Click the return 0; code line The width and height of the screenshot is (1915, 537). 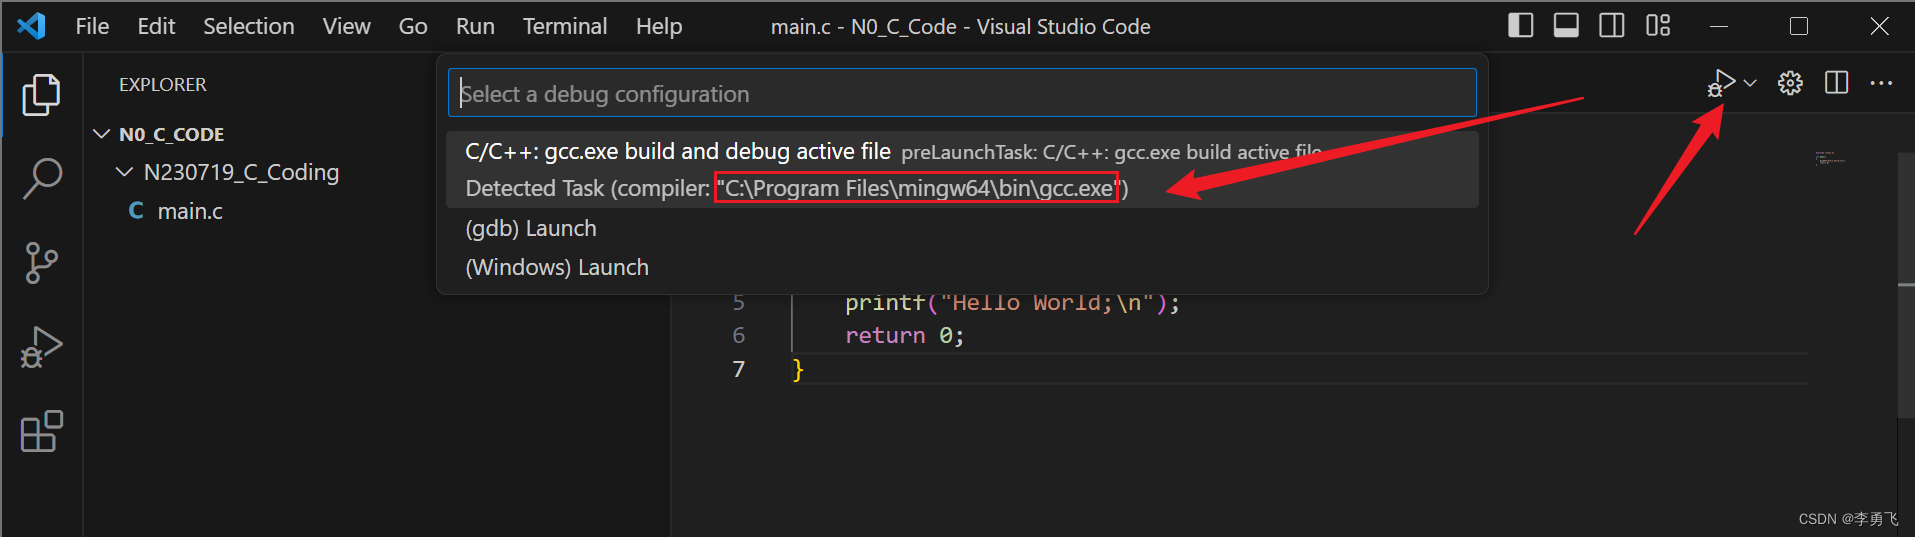[904, 335]
